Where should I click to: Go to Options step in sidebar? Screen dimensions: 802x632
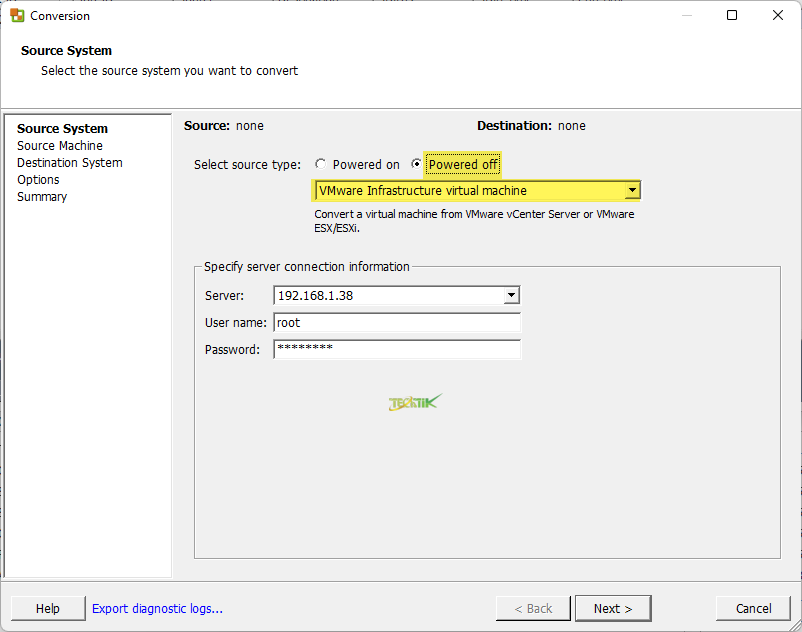coord(38,180)
